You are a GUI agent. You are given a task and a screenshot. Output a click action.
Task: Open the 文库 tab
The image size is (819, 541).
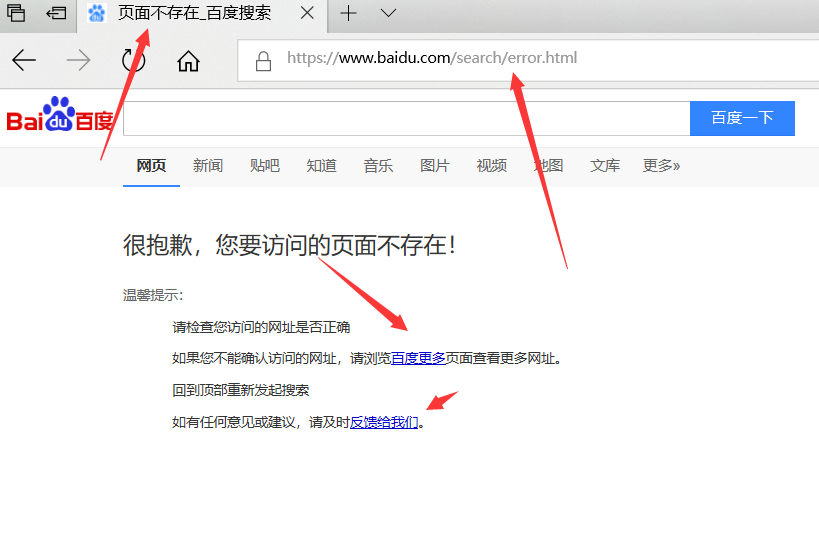(x=605, y=166)
